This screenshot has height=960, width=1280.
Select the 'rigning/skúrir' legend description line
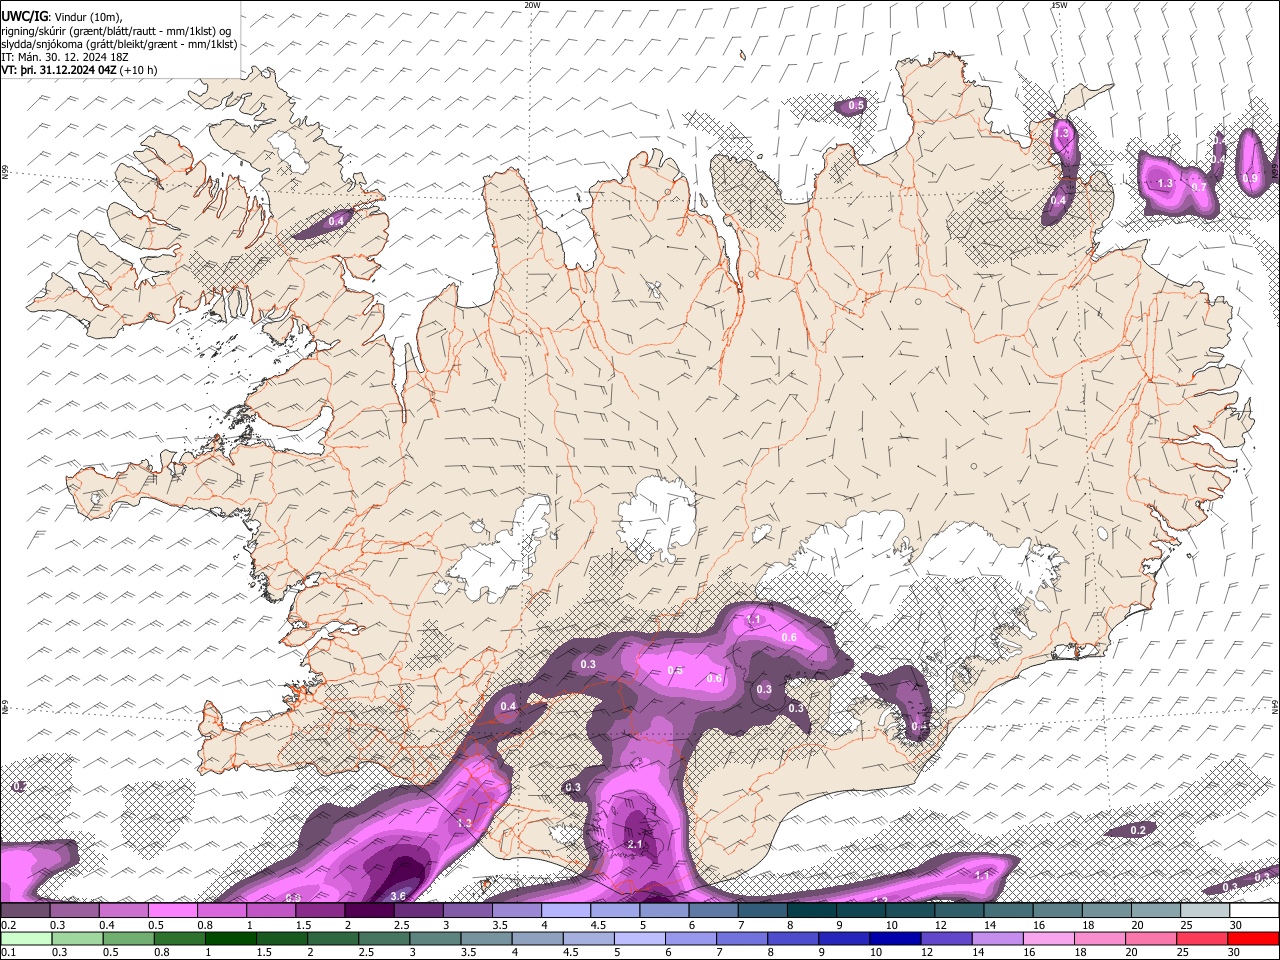pos(115,31)
